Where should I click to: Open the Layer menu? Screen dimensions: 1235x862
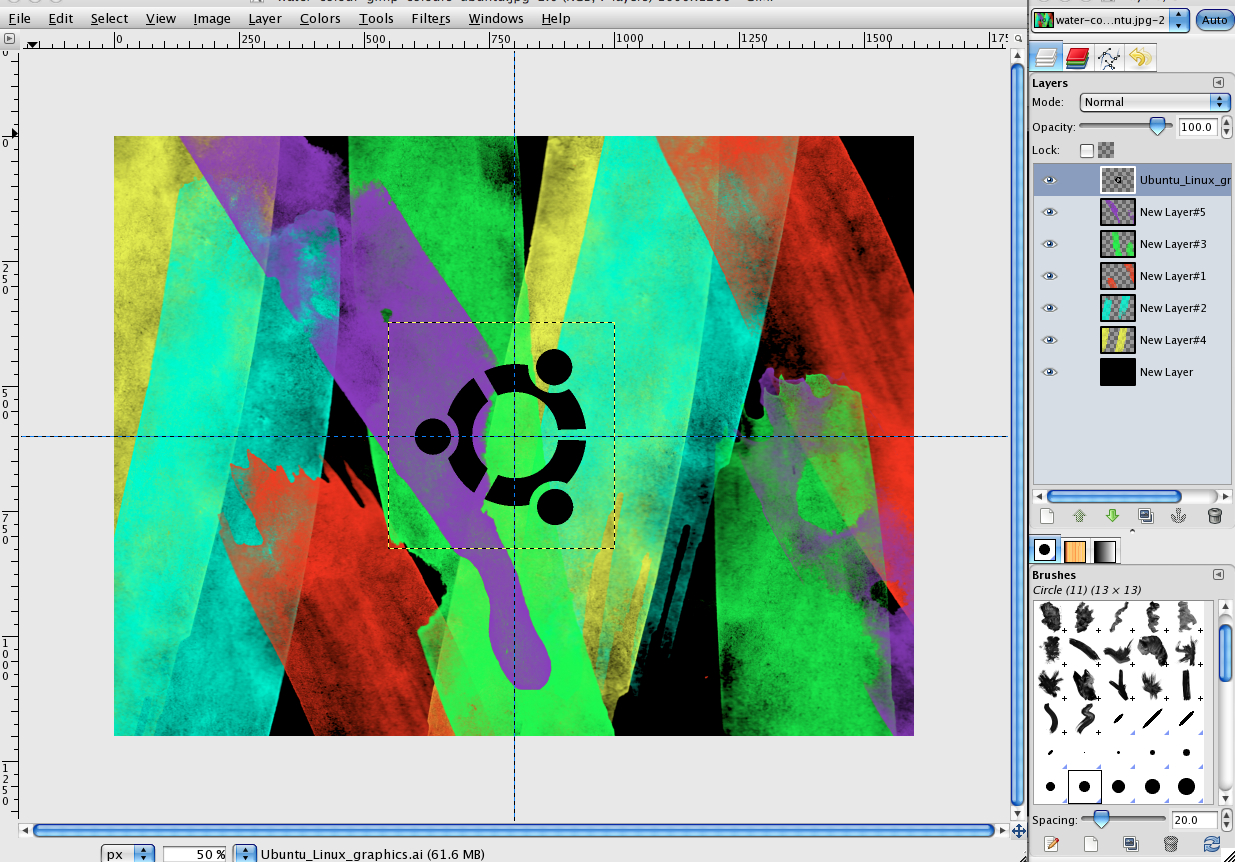[x=265, y=18]
